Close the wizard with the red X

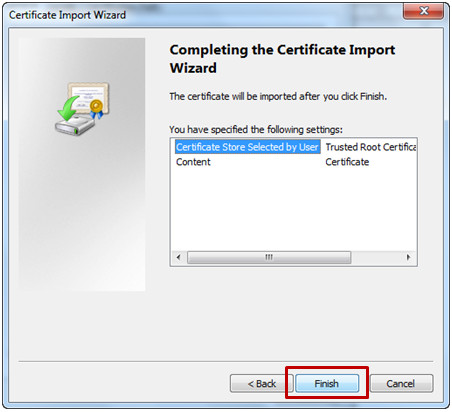click(x=424, y=11)
